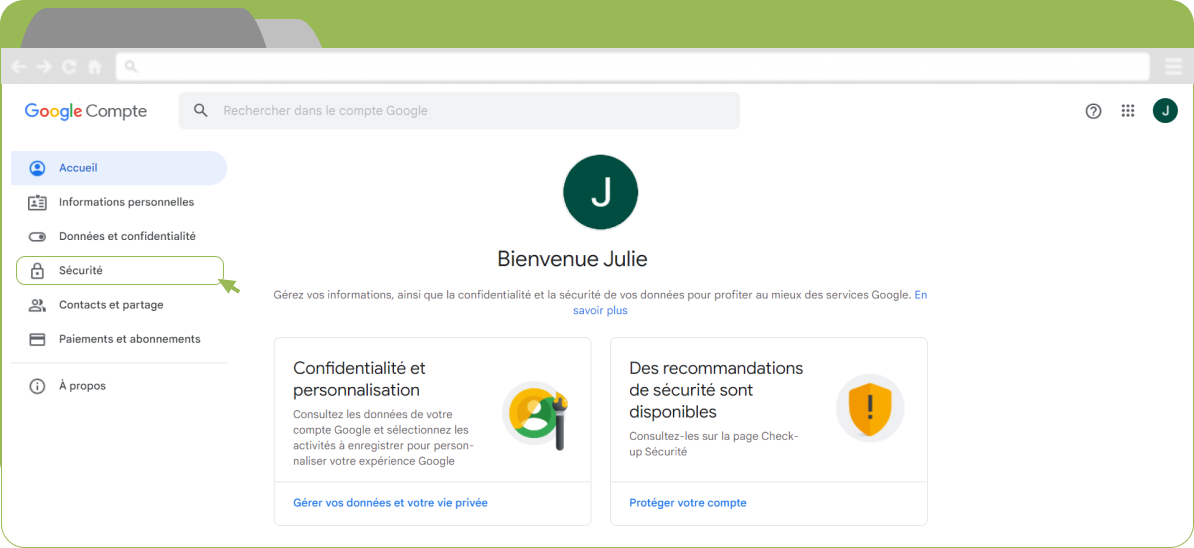1194x548 pixels.
Task: Go to Données et confidentialité
Action: (x=119, y=237)
